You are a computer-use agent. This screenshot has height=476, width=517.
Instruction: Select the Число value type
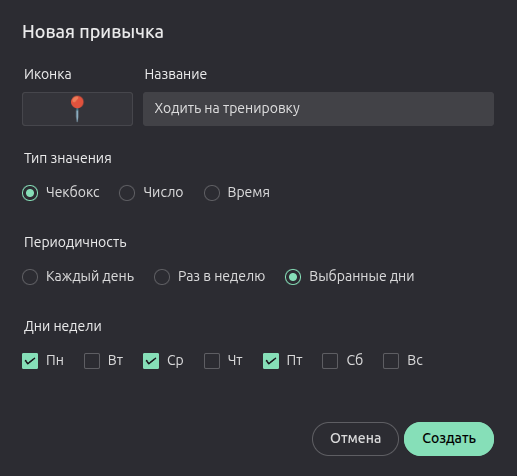pos(127,193)
